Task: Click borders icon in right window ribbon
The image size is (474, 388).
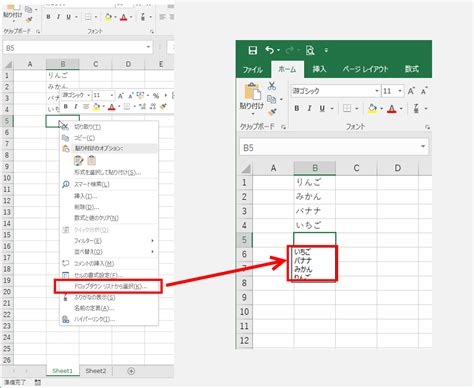Action: [x=347, y=108]
